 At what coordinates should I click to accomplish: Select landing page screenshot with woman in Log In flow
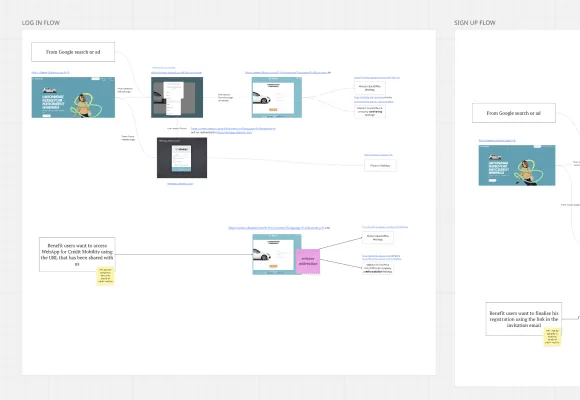tap(73, 97)
